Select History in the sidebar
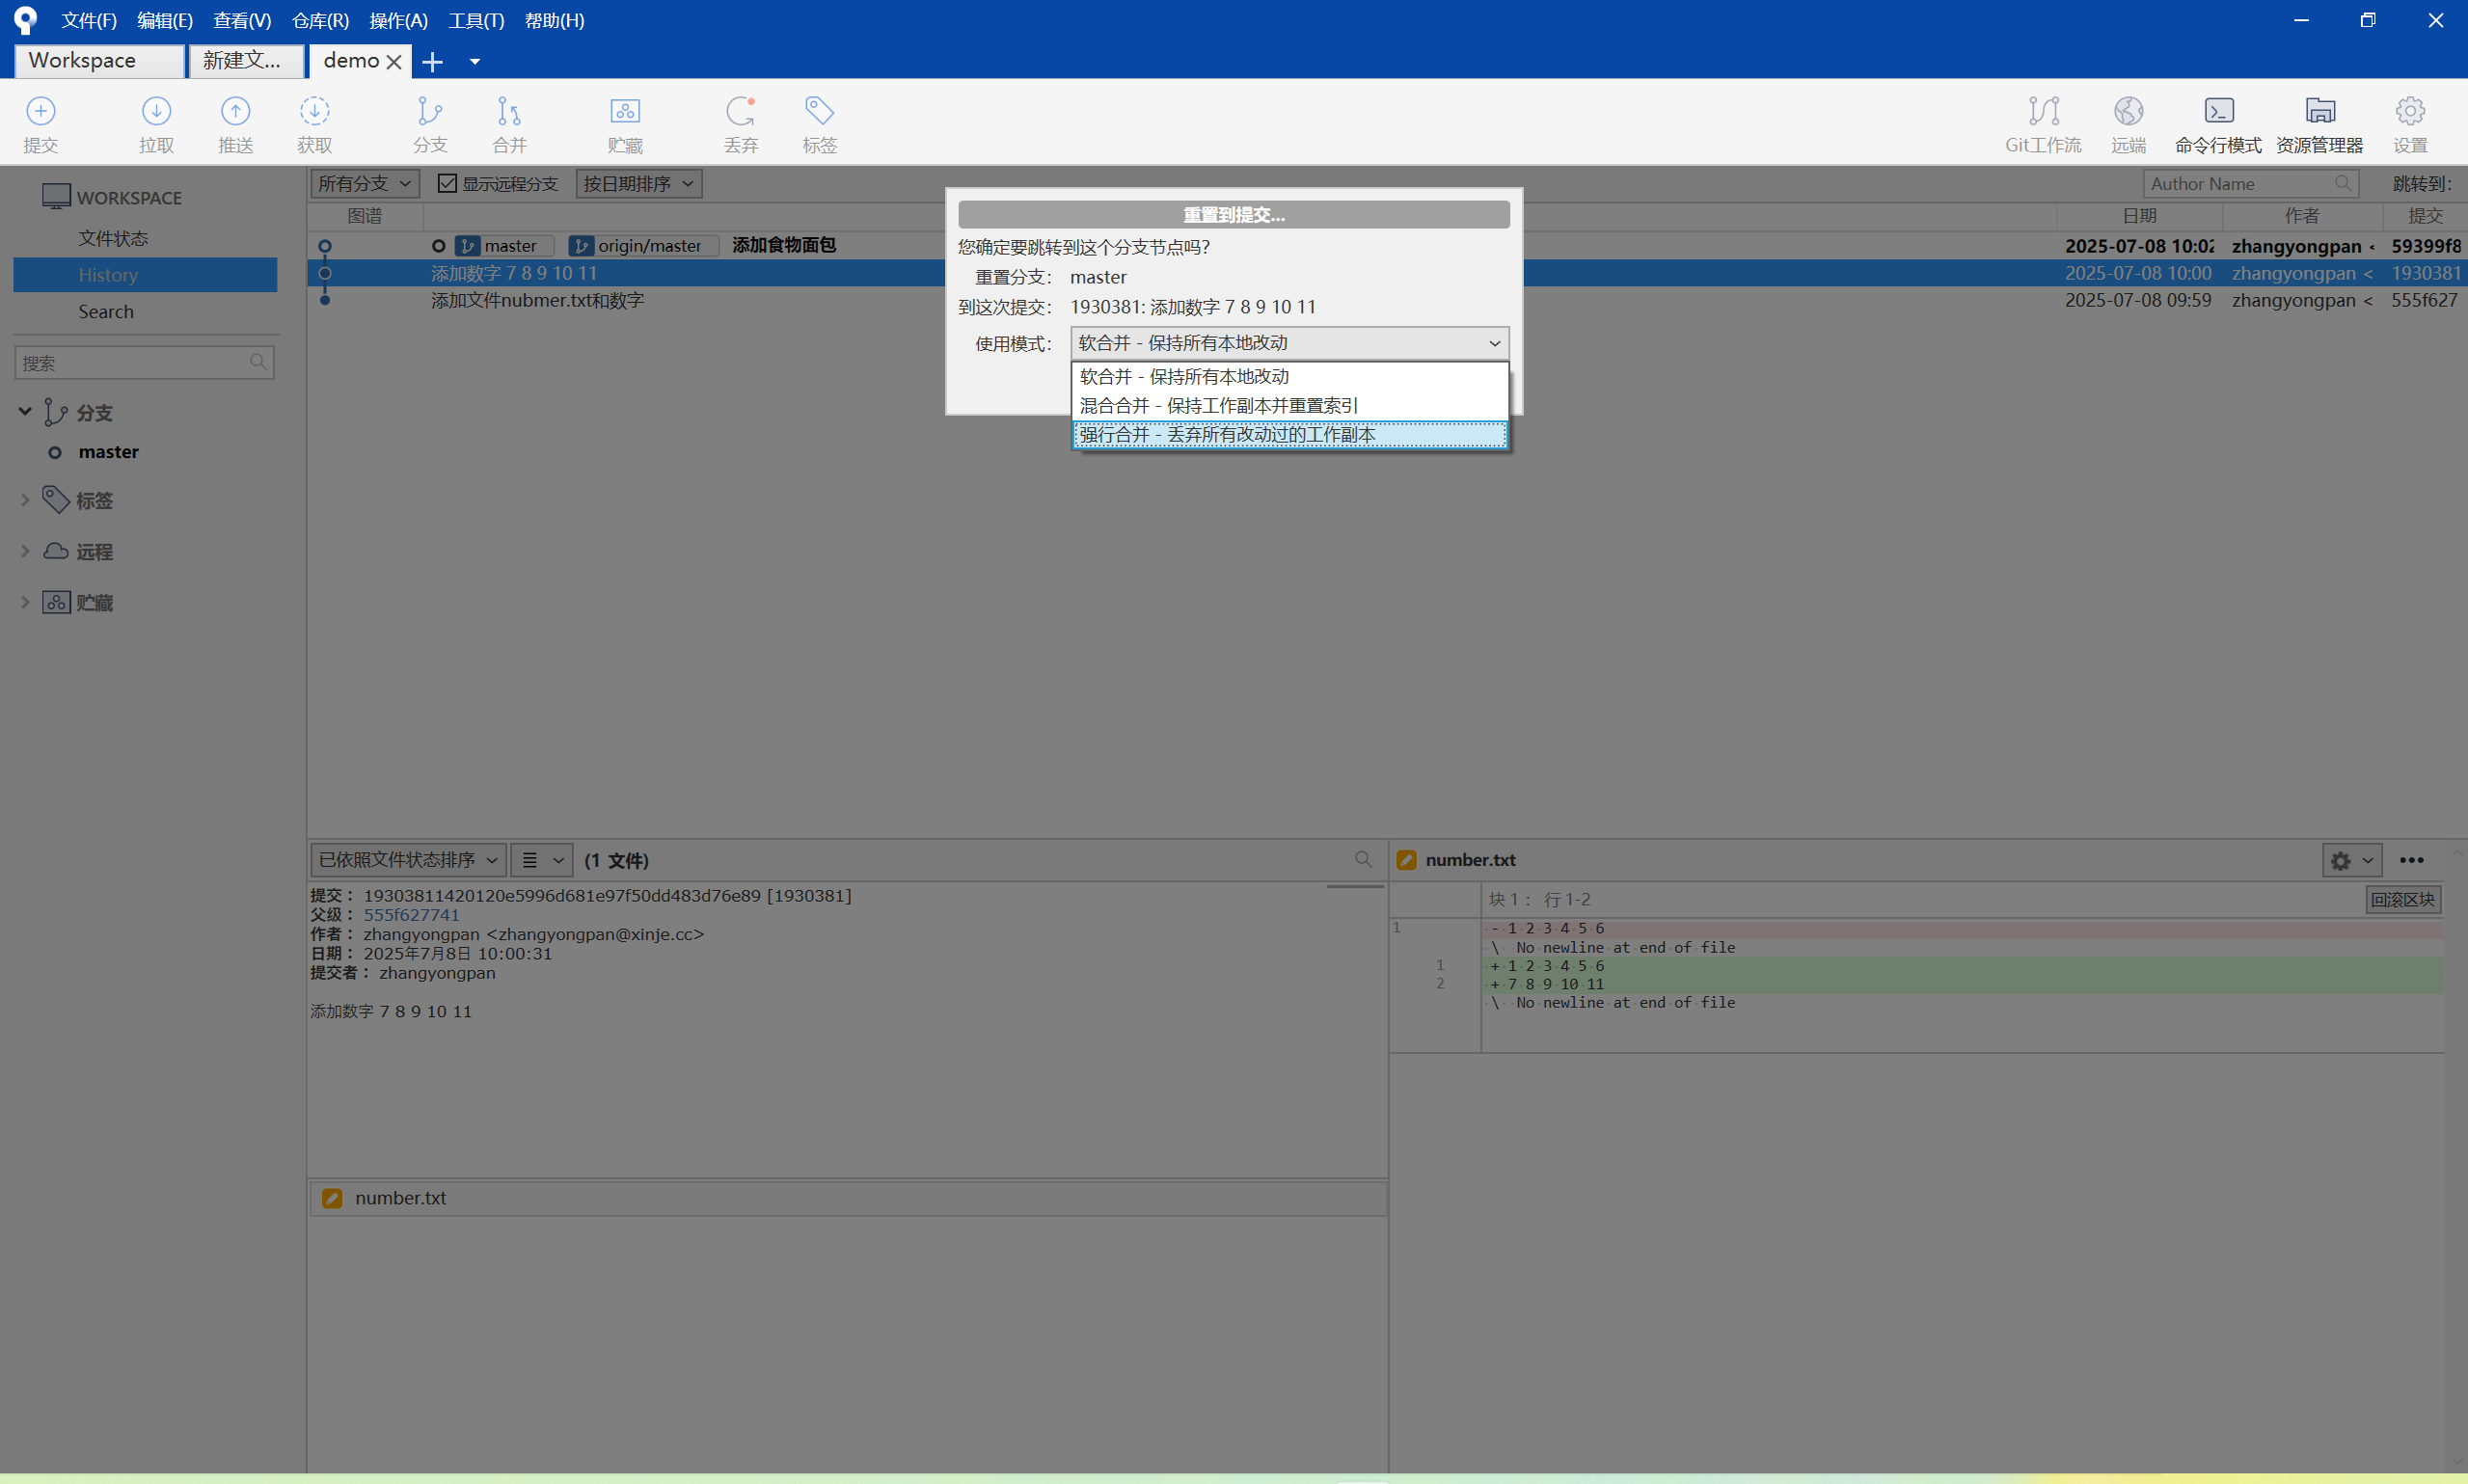The image size is (2468, 1484). click(145, 275)
